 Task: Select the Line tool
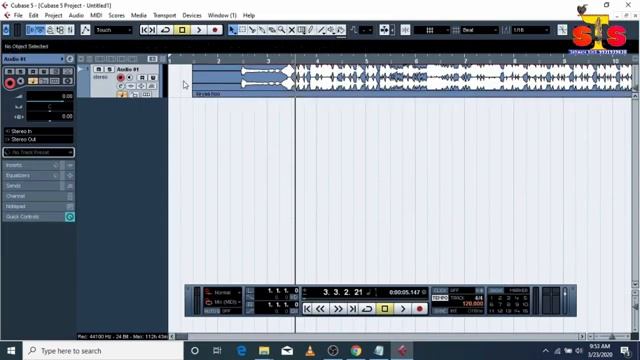321,30
